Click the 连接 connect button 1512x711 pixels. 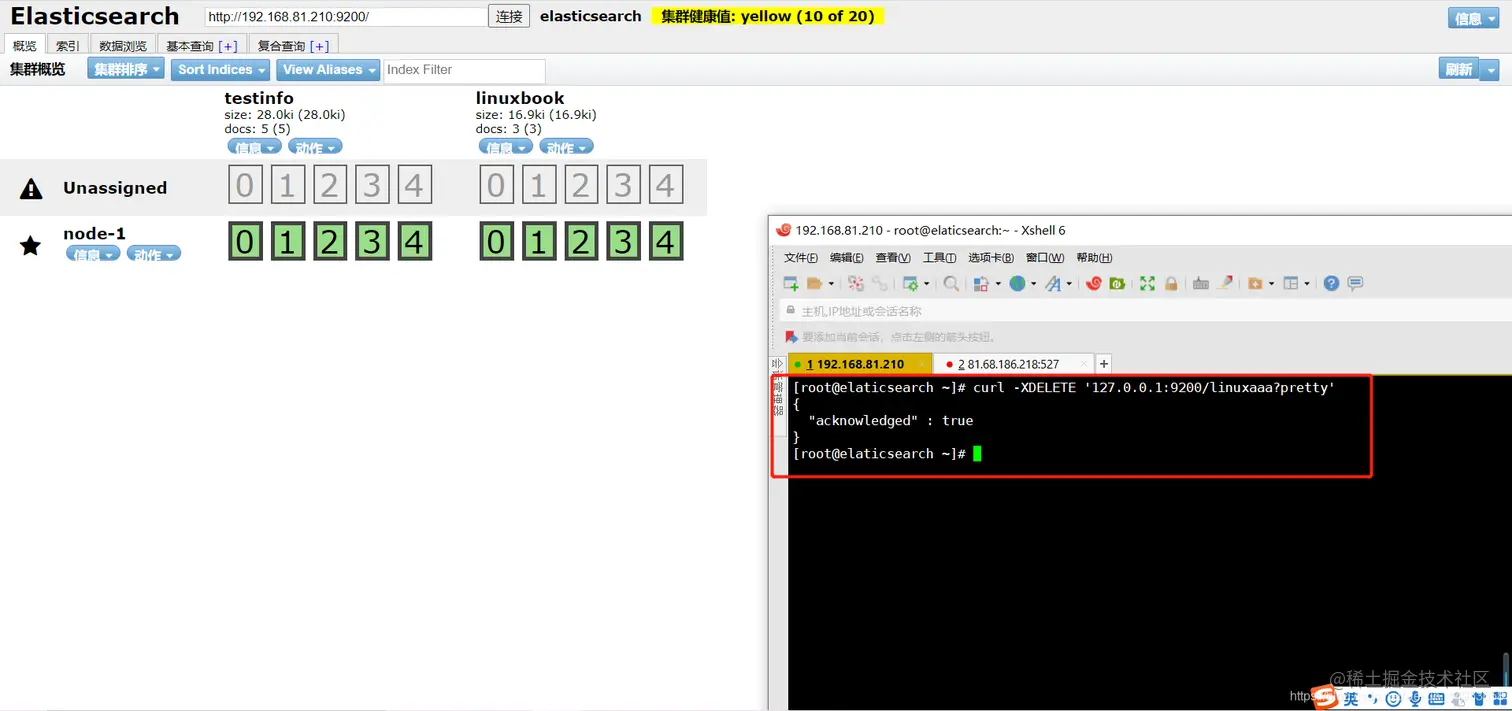click(509, 16)
